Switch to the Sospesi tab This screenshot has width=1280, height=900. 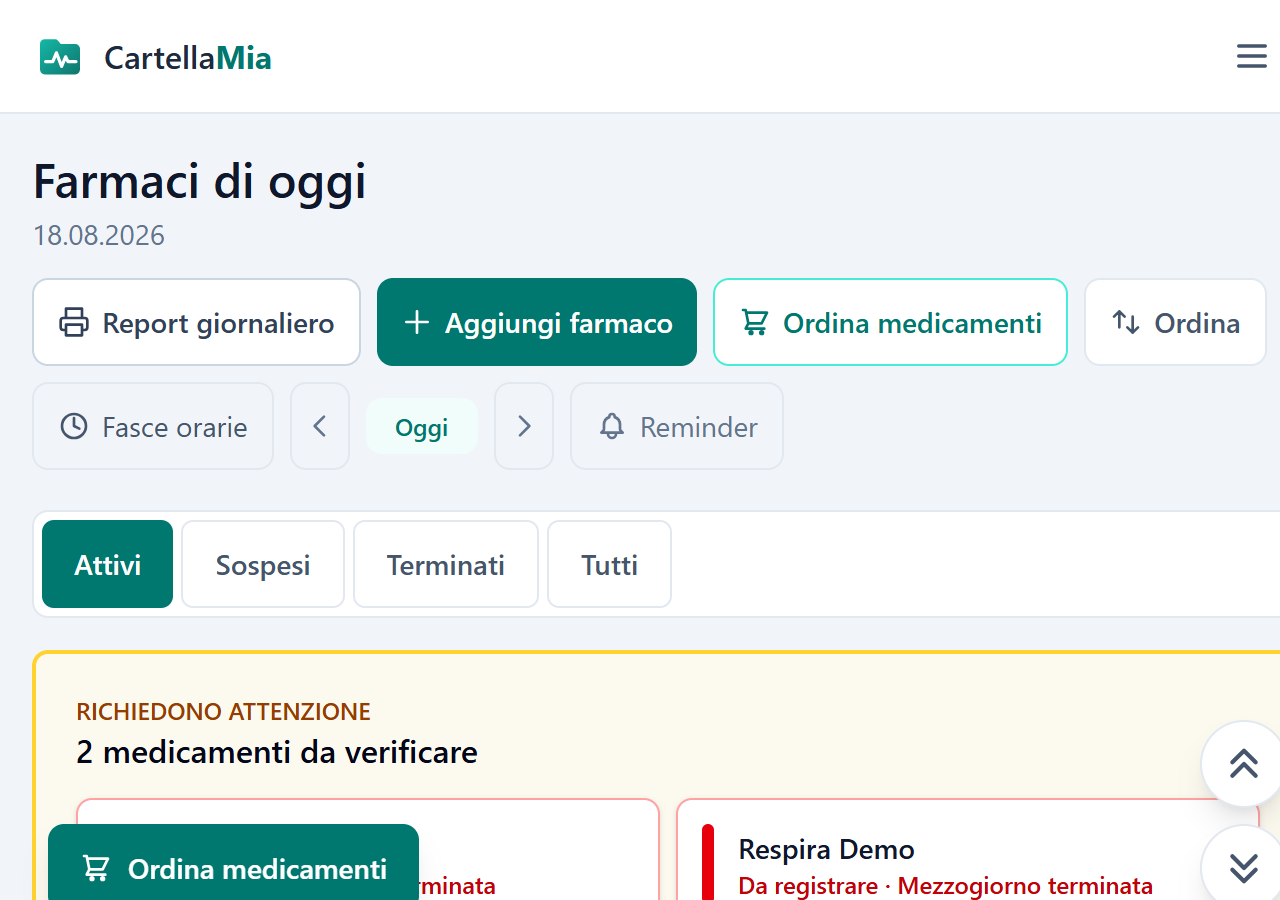(263, 564)
